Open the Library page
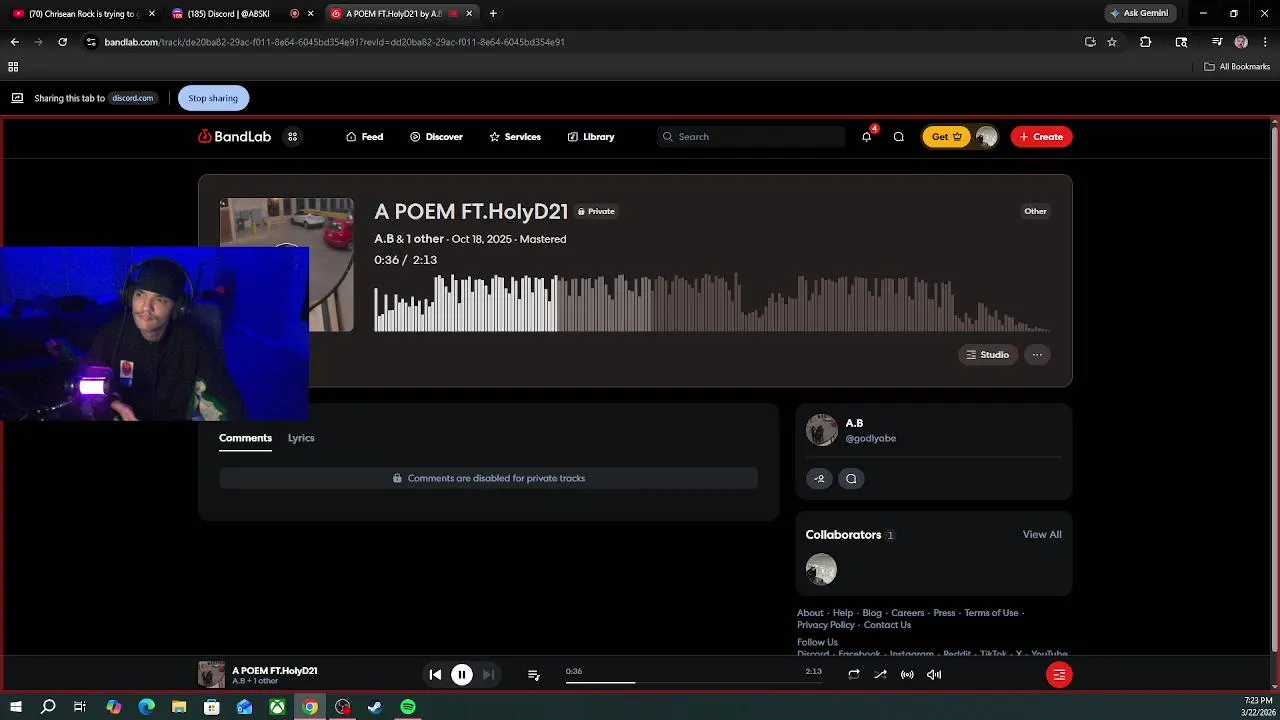Viewport: 1280px width, 720px height. [591, 137]
